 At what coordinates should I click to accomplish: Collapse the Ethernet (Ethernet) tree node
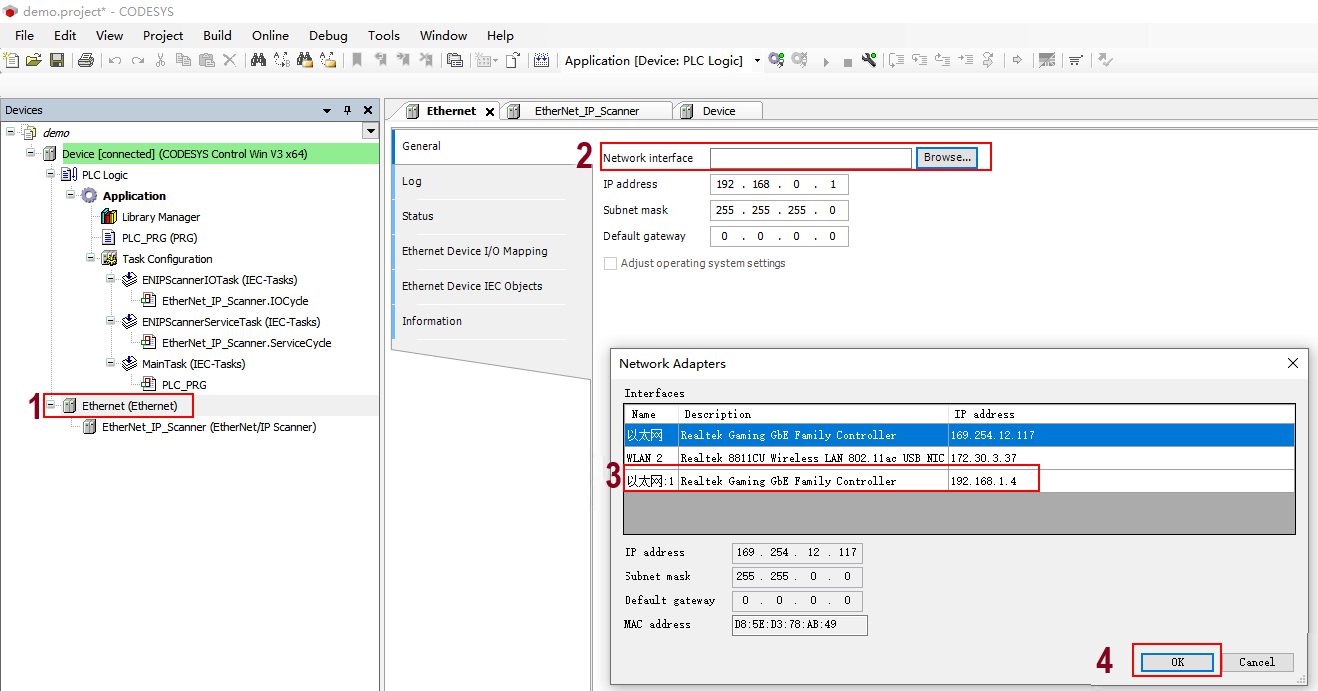tap(51, 406)
